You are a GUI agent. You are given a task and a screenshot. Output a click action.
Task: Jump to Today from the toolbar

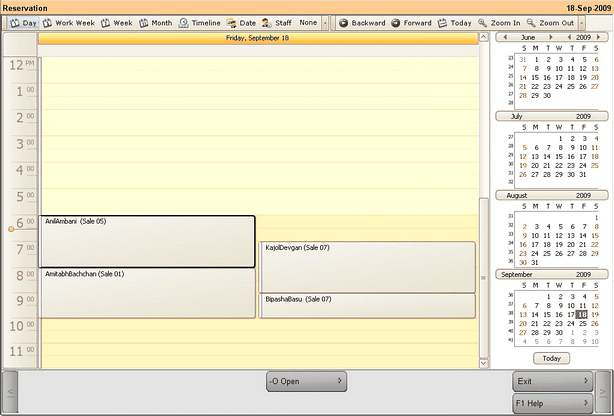click(454, 22)
